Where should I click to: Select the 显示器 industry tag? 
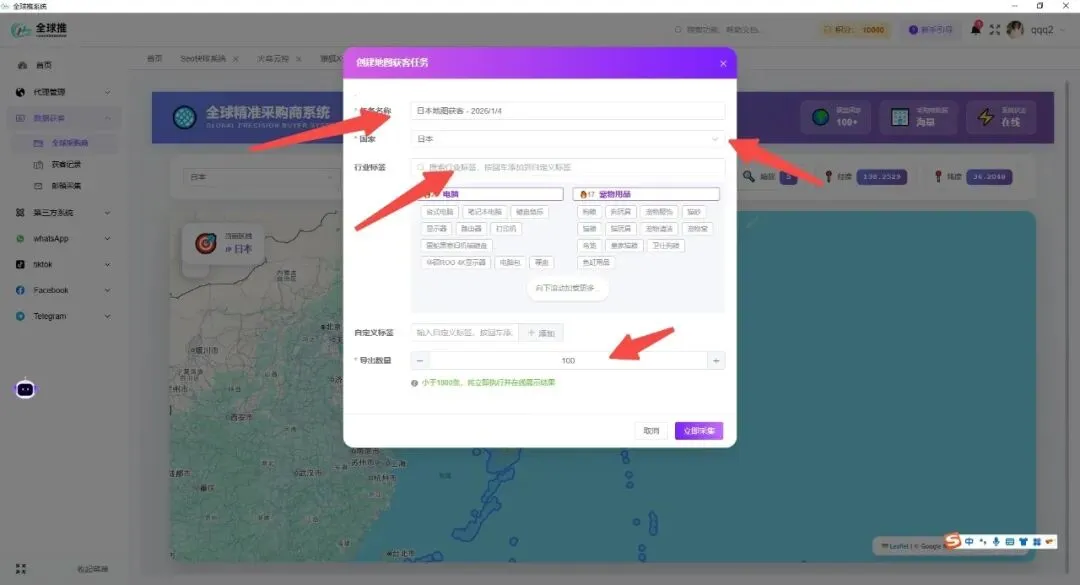tap(436, 228)
